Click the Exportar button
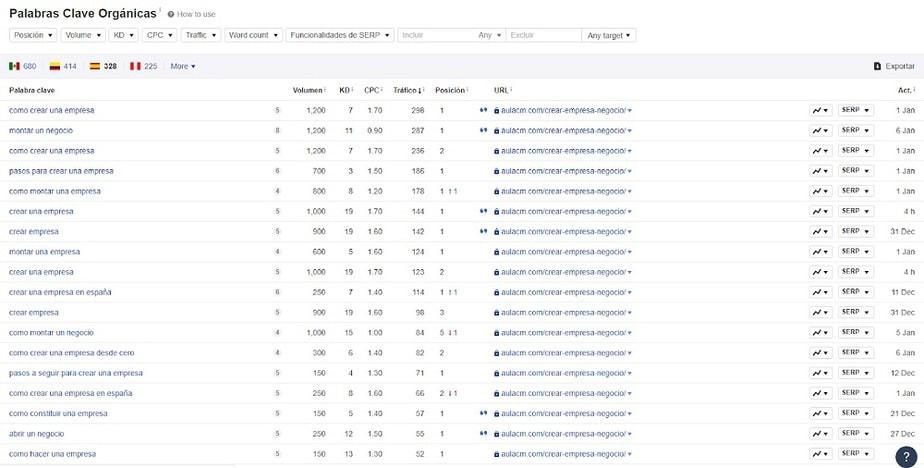The image size is (924, 468). (894, 67)
